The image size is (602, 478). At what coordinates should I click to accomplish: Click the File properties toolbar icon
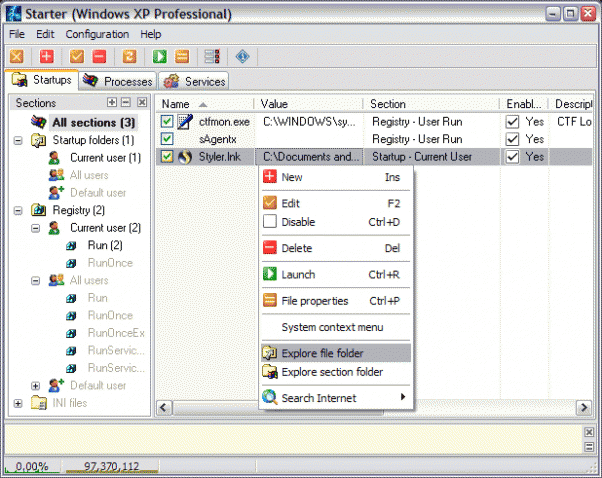pyautogui.click(x=182, y=56)
